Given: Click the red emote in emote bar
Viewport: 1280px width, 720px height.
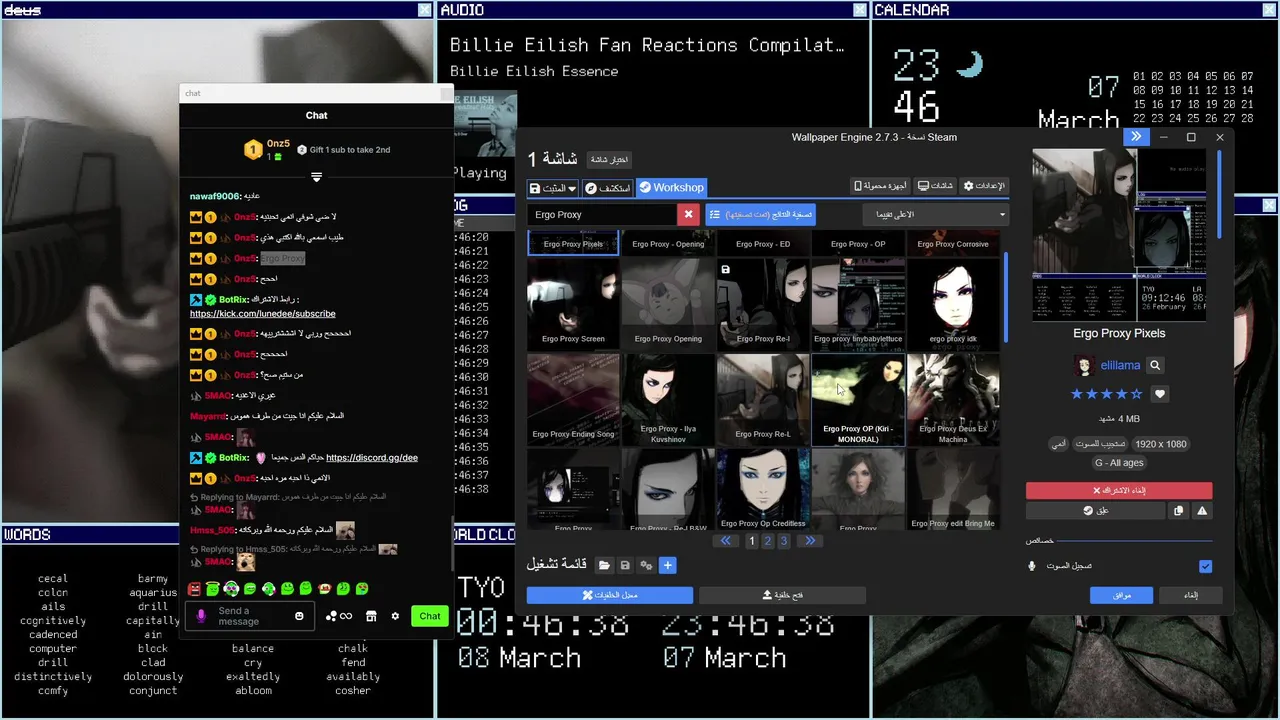Looking at the screenshot, I should tap(194, 589).
